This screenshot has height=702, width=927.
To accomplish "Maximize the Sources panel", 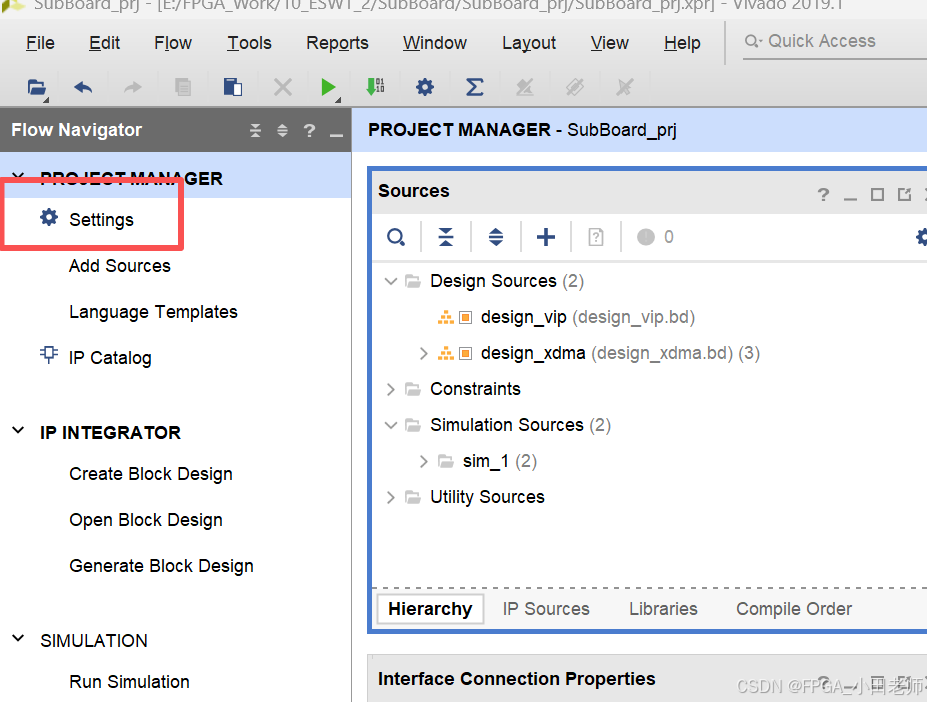I will pyautogui.click(x=877, y=195).
